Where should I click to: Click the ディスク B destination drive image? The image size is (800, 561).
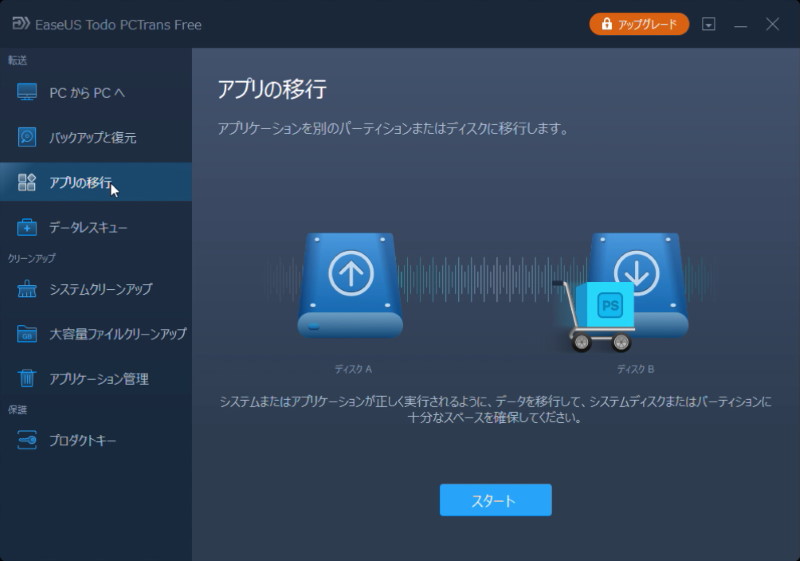click(638, 285)
